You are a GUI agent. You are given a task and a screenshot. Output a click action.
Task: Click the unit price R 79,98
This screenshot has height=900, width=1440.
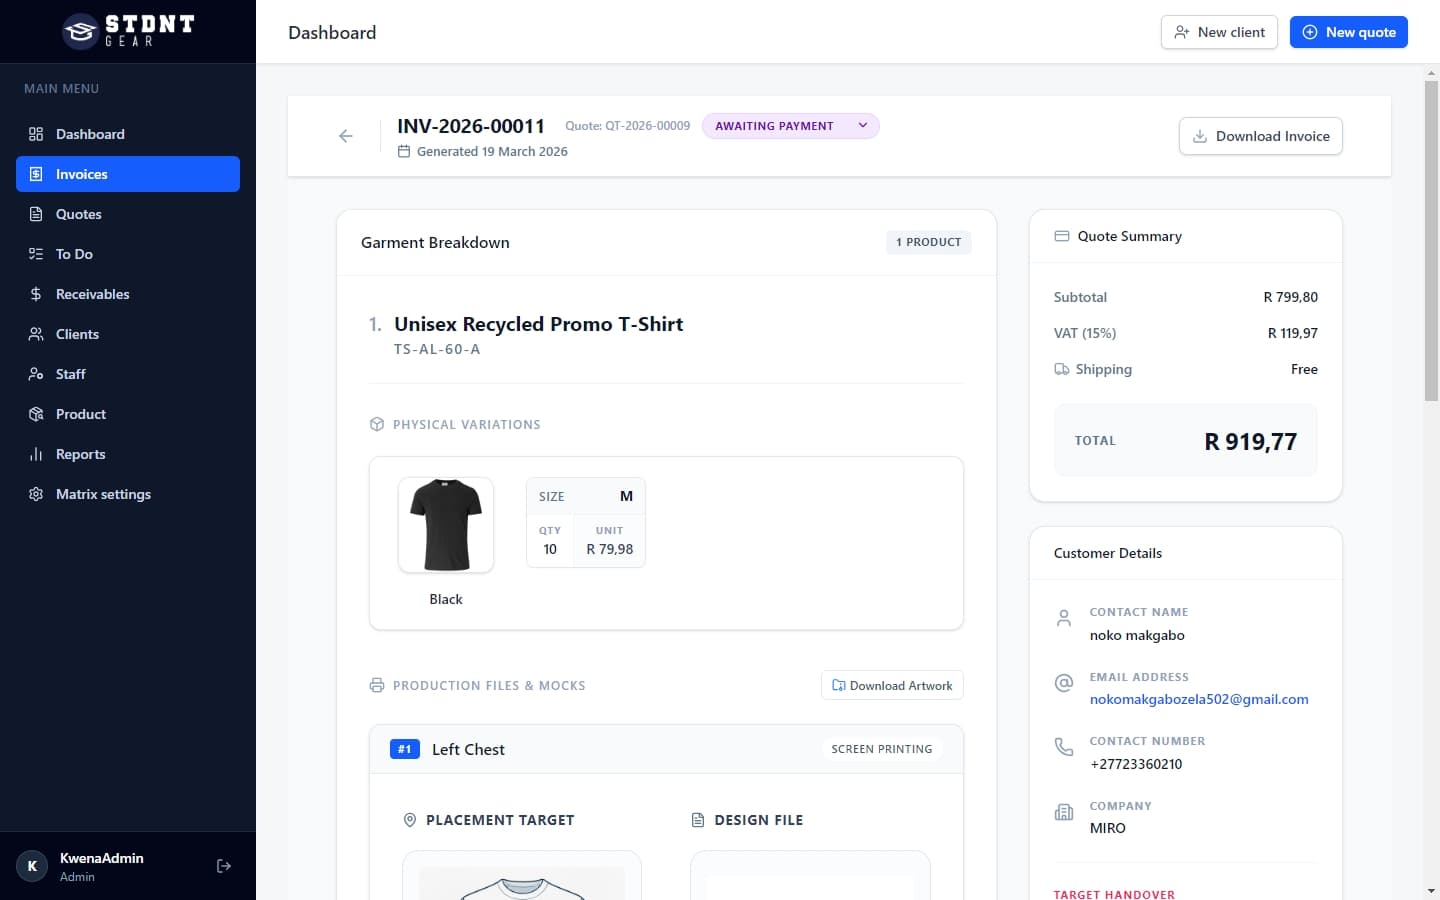pos(610,549)
